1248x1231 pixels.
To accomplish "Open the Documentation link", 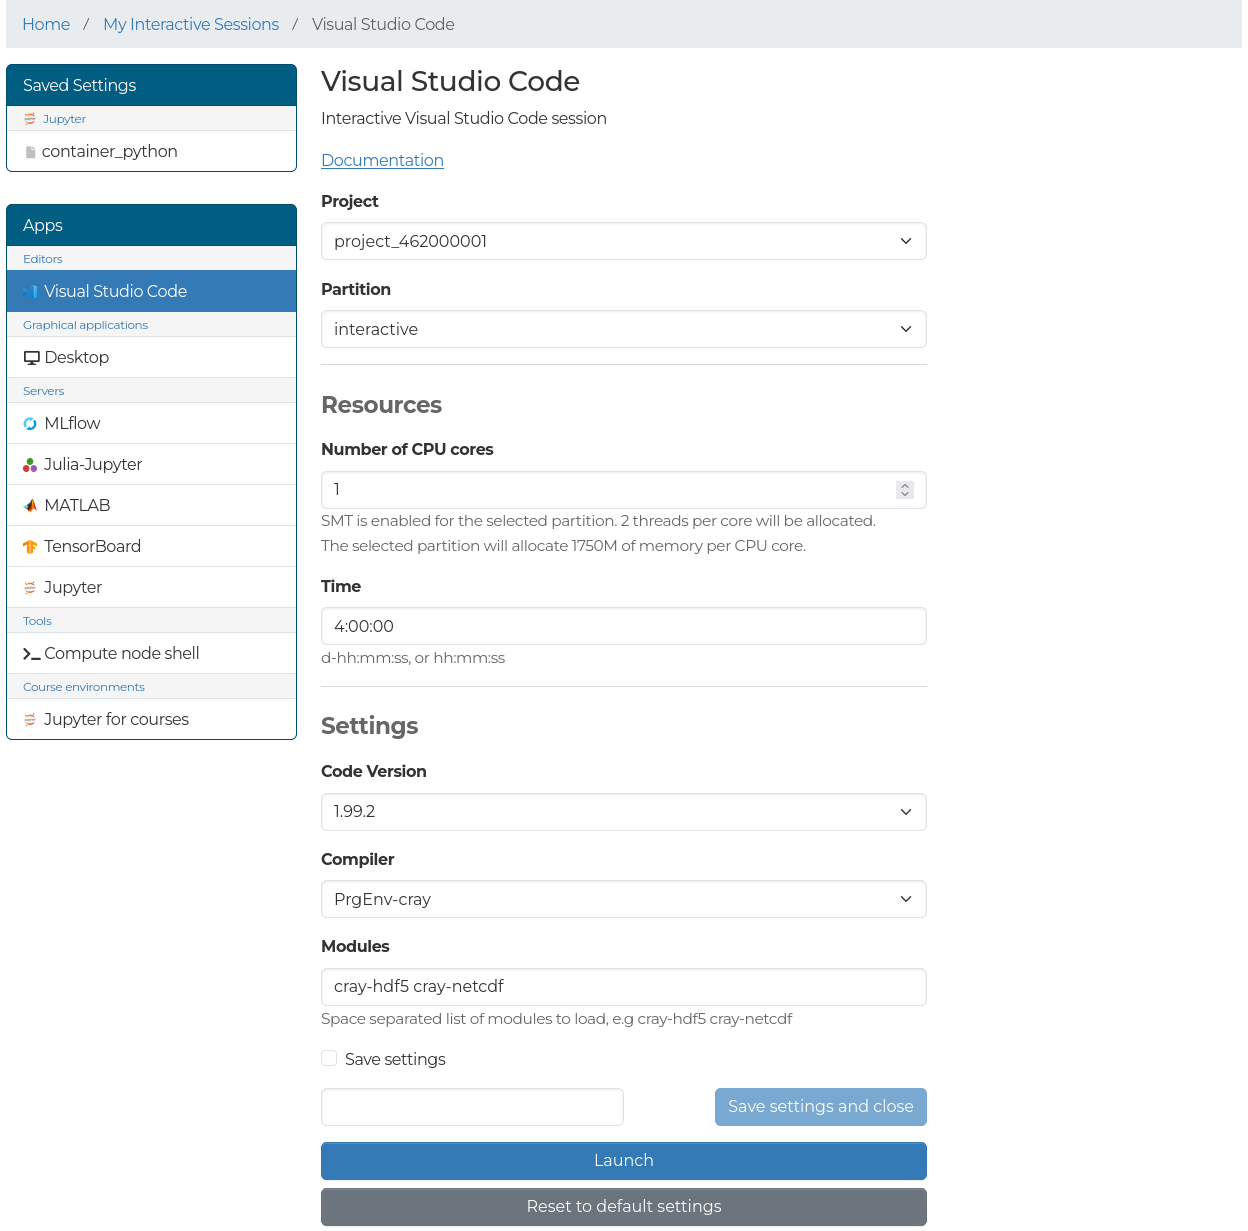I will [x=382, y=160].
